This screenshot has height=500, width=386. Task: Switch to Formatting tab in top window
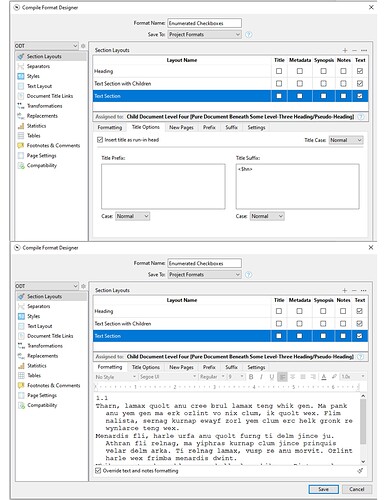pos(110,128)
